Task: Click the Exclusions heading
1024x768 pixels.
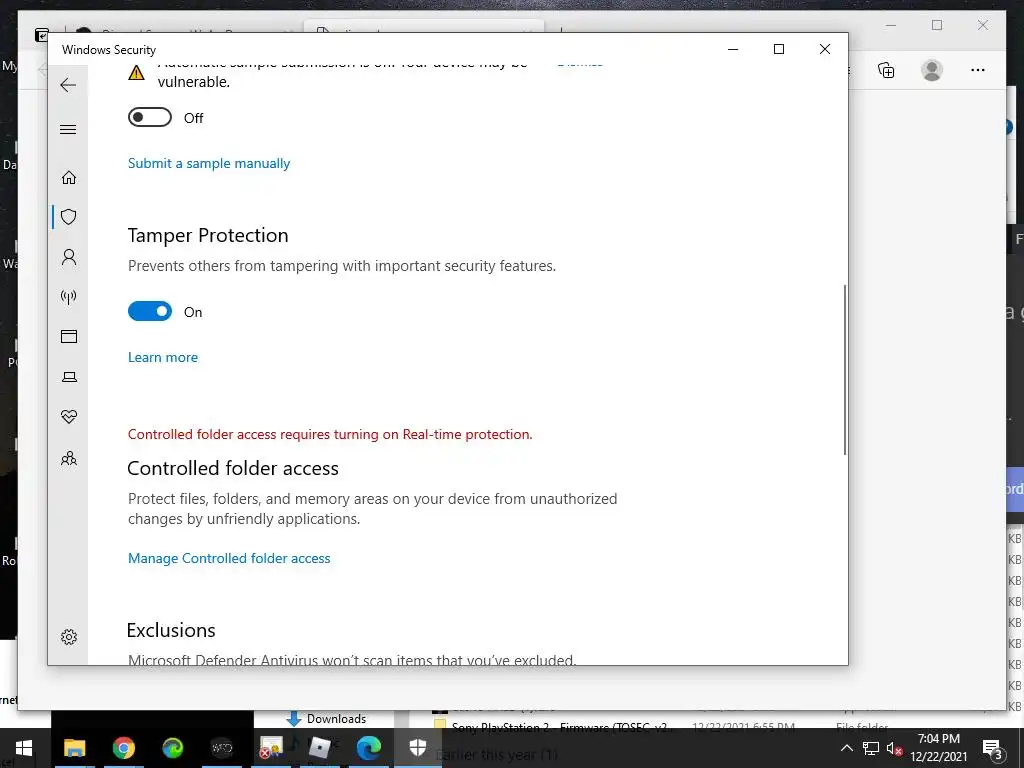Action: coord(171,630)
